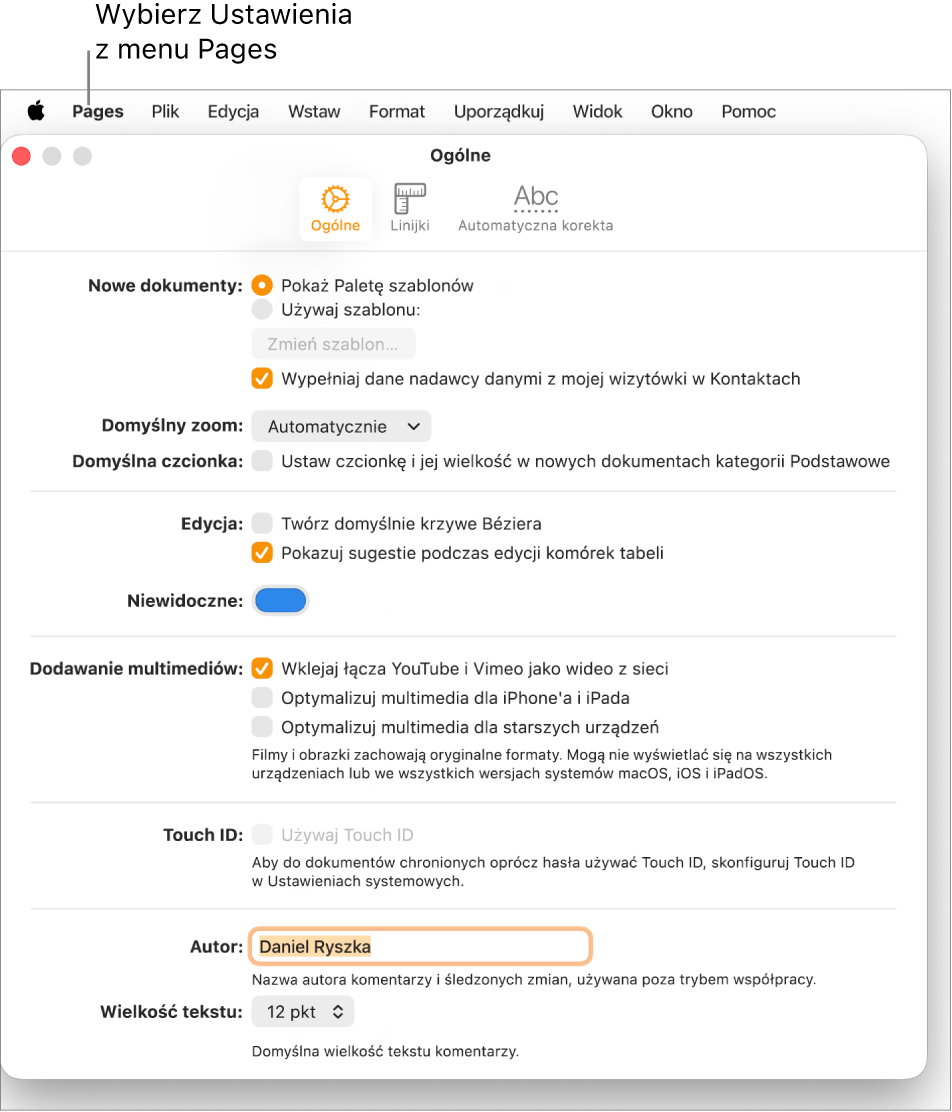Open the Wstaw menu
Screen dimensions: 952x1112
coord(314,111)
